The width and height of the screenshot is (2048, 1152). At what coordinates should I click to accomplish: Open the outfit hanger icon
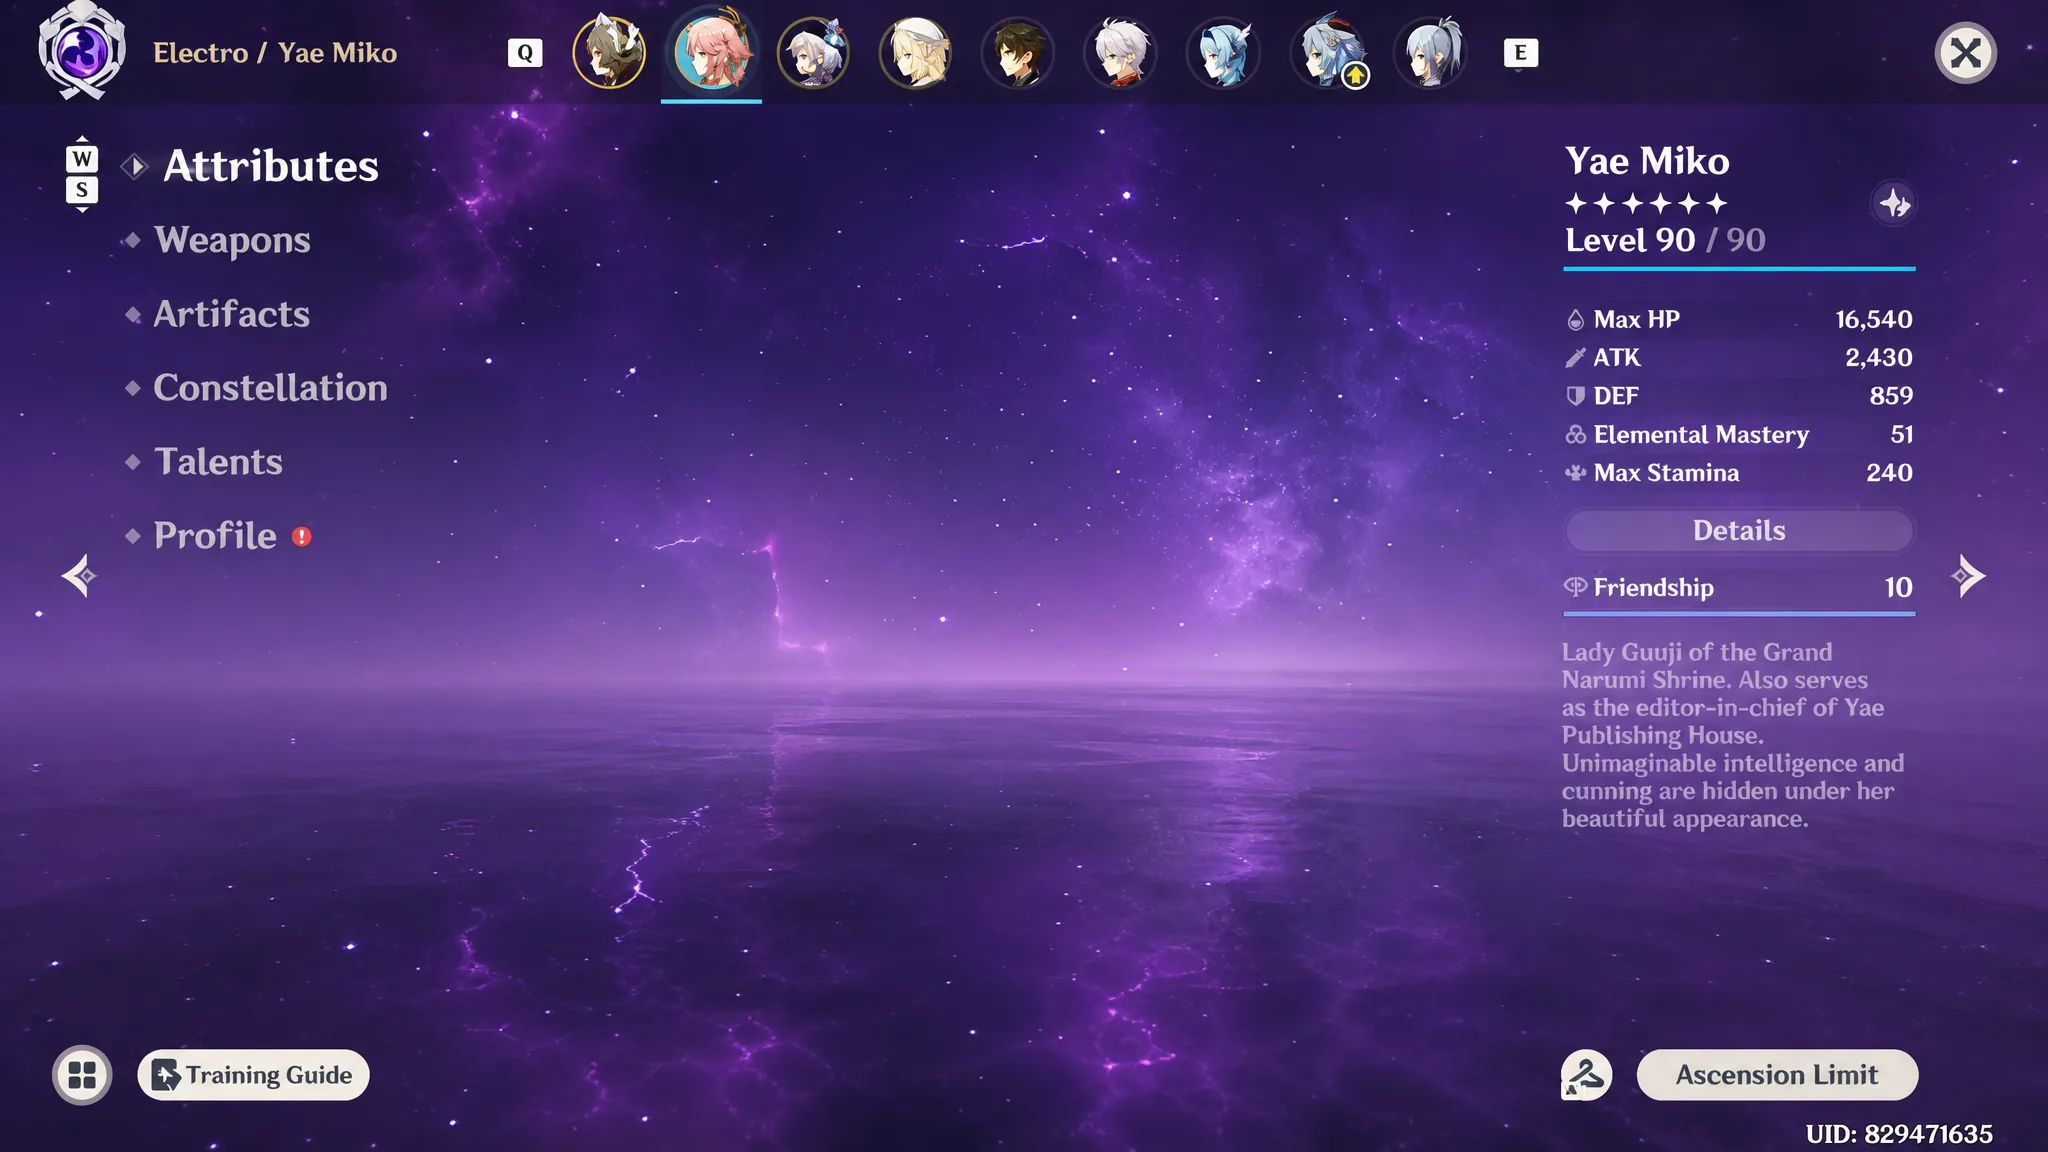click(1586, 1075)
